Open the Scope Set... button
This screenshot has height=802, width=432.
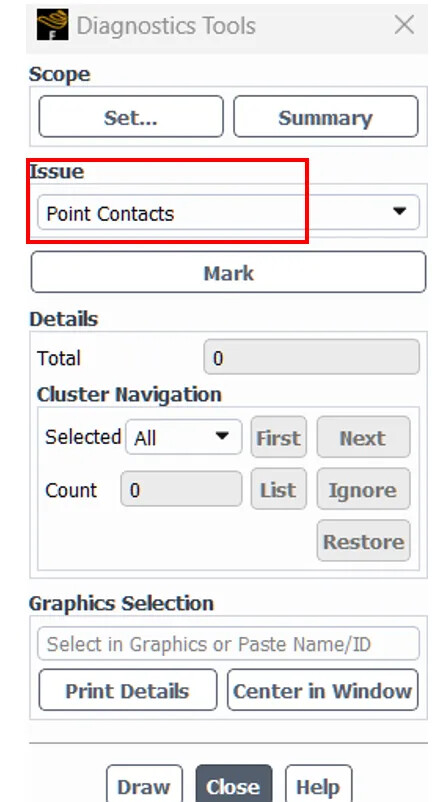point(131,117)
